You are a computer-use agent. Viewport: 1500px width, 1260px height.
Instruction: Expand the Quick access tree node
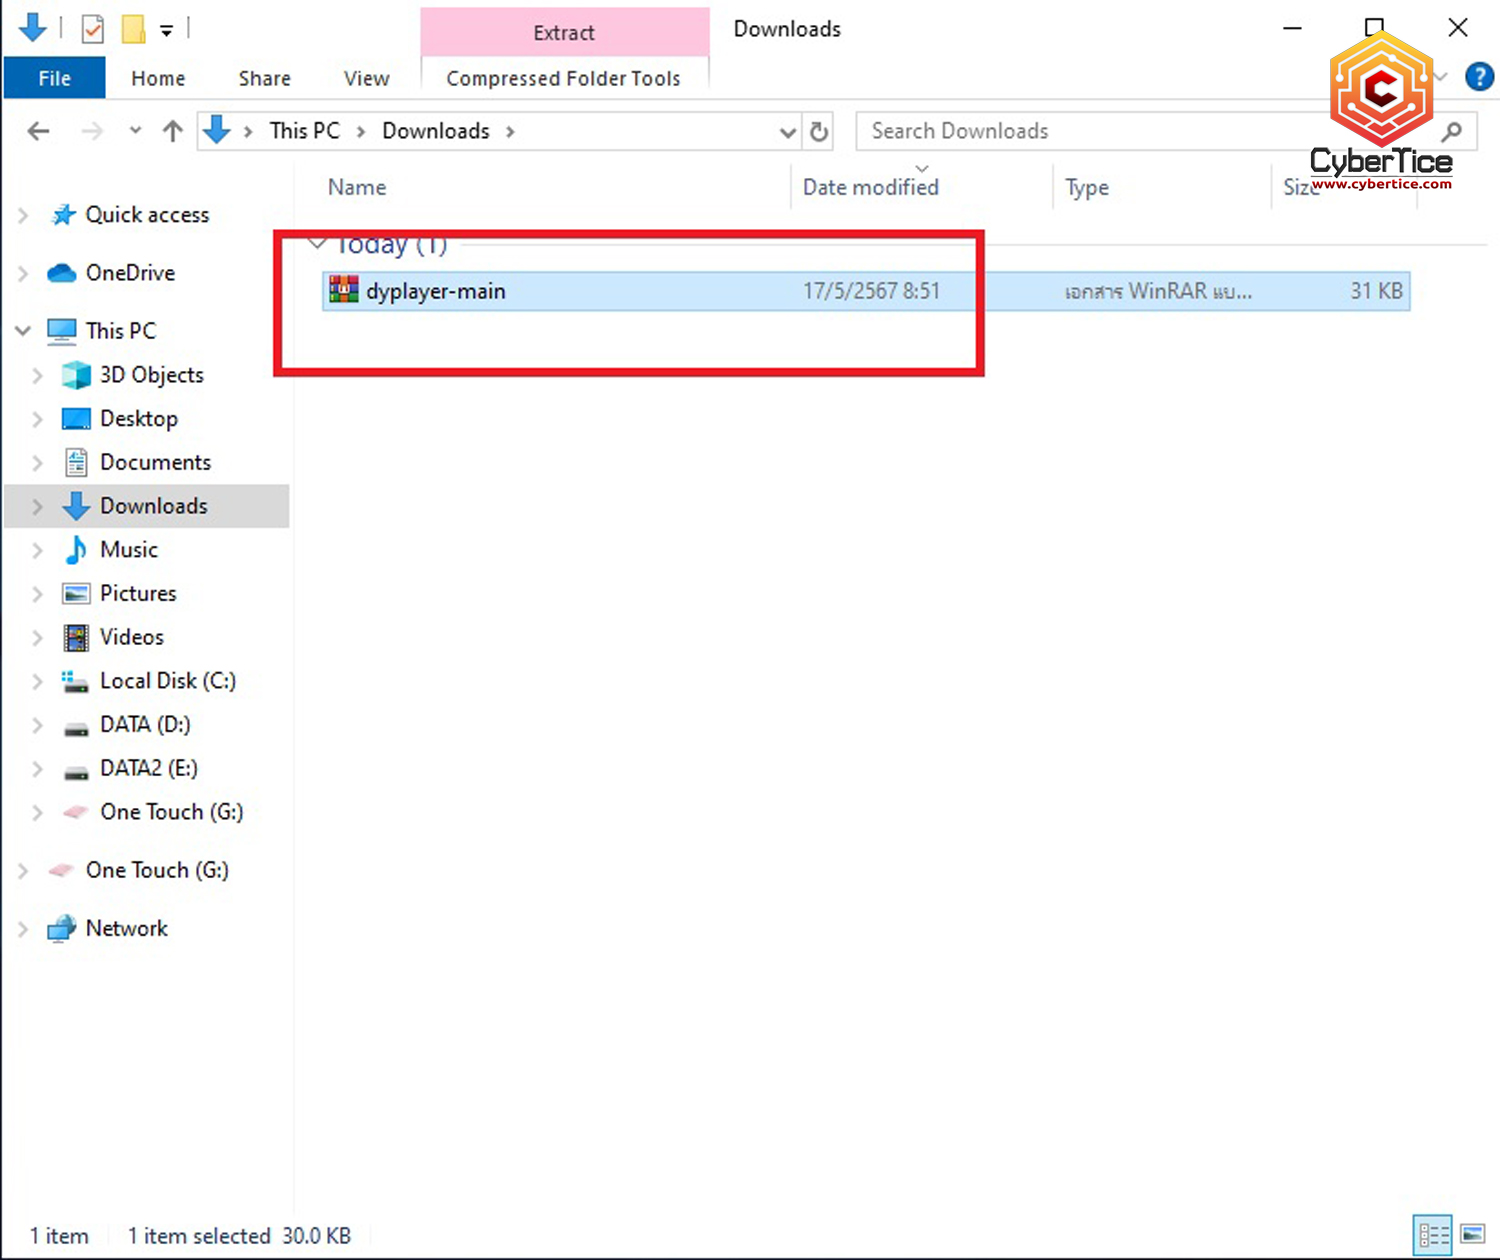23,215
